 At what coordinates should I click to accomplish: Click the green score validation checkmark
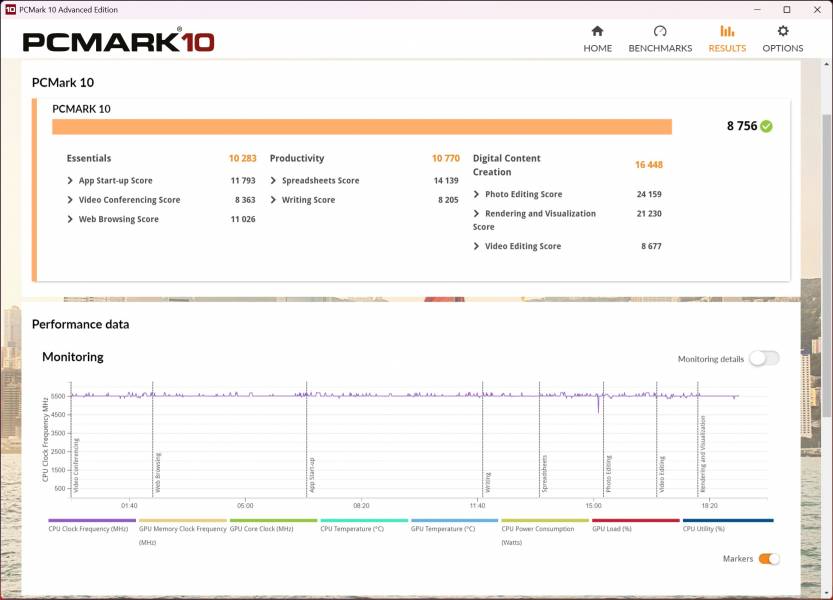tap(766, 126)
